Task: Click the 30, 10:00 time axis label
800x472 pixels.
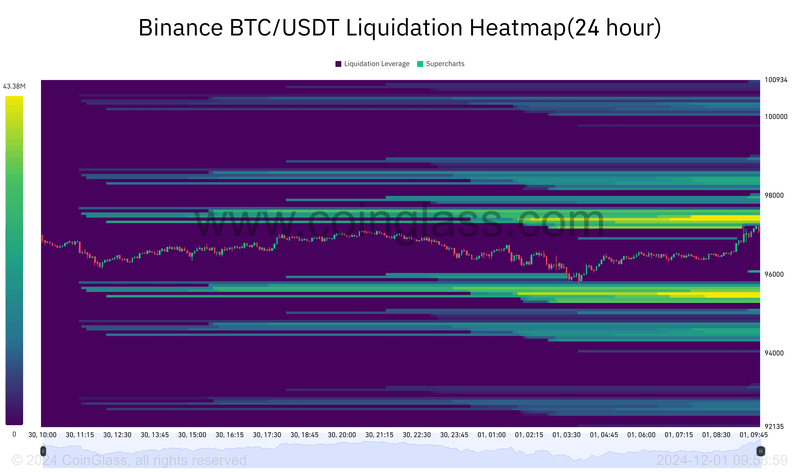Action: [x=42, y=435]
